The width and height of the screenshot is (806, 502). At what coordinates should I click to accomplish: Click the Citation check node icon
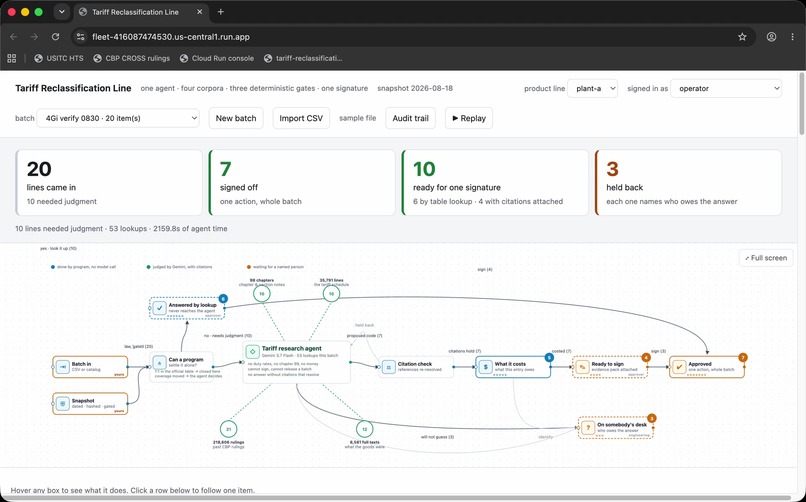point(389,367)
